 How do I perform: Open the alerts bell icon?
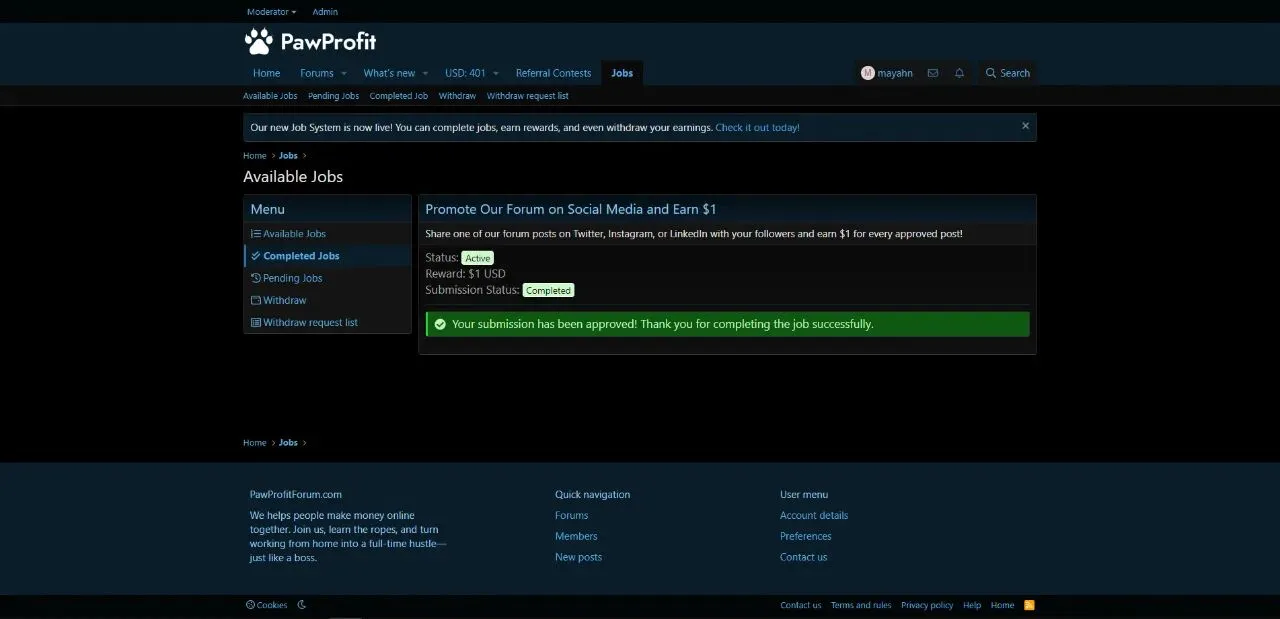click(x=960, y=73)
